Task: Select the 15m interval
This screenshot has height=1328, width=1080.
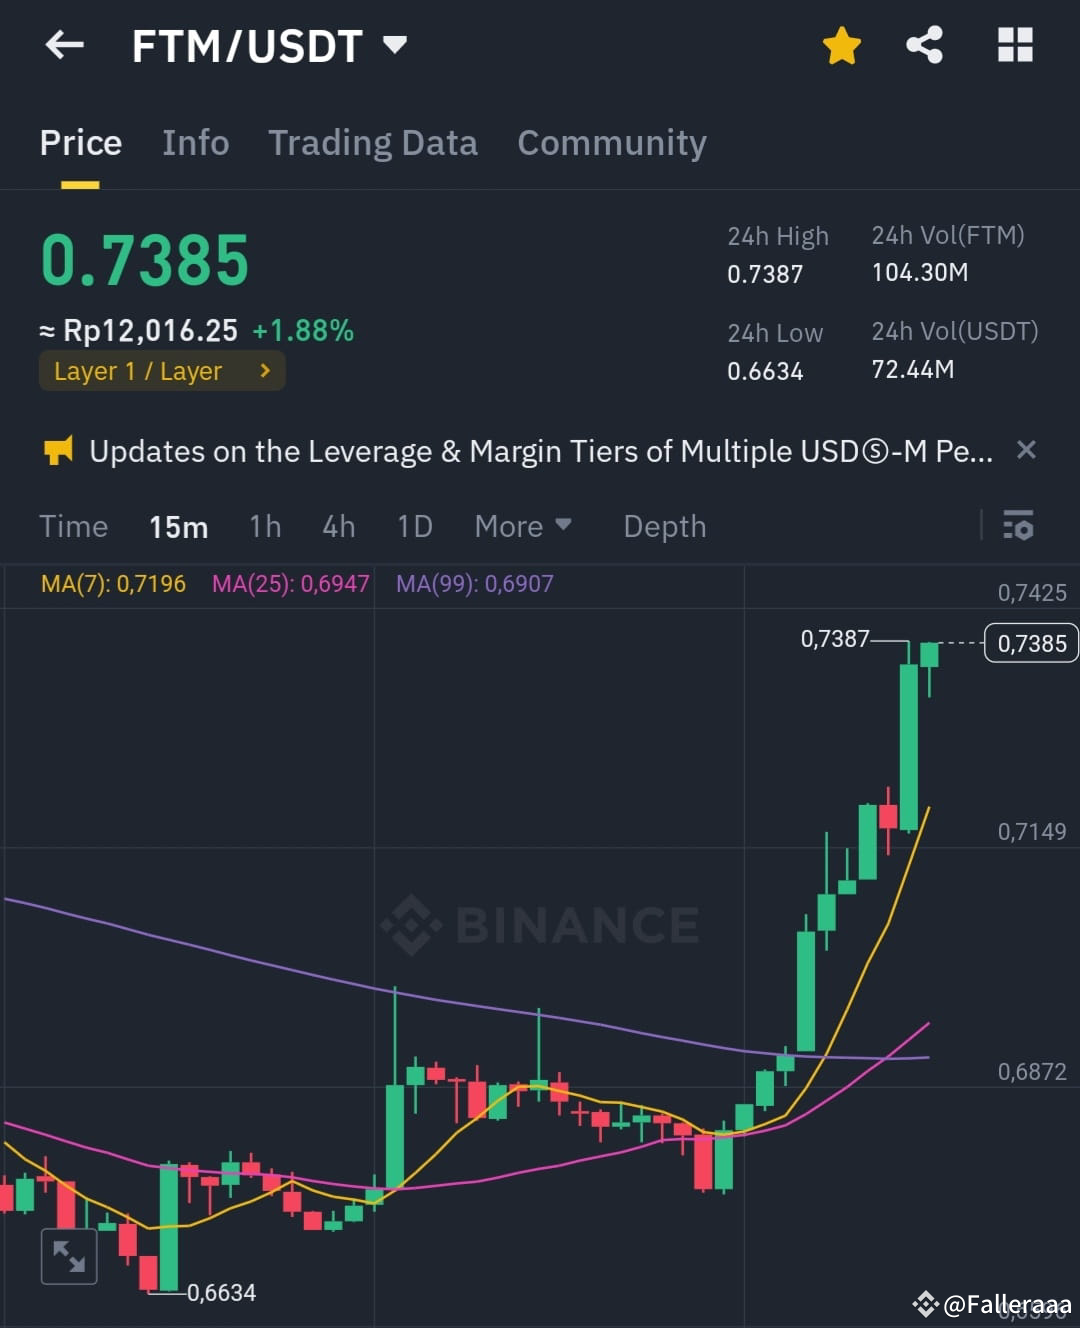Action: (x=178, y=526)
